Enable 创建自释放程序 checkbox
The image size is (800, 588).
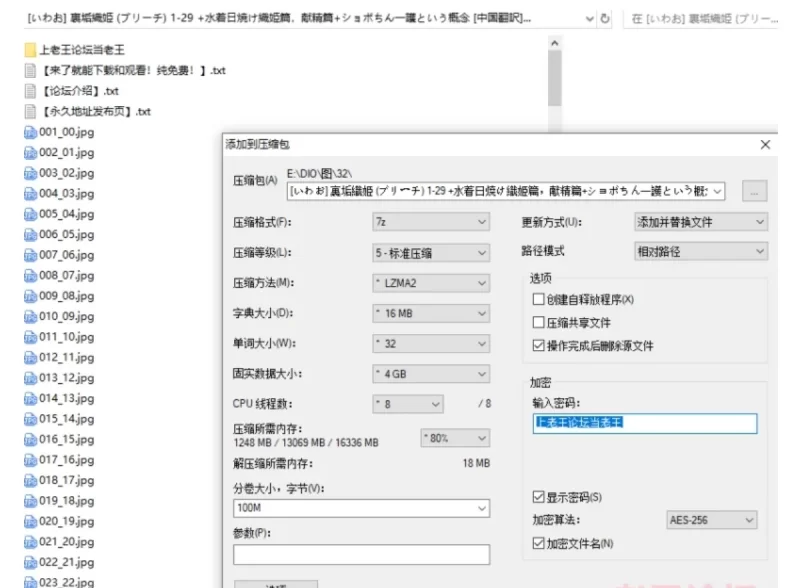click(x=538, y=299)
